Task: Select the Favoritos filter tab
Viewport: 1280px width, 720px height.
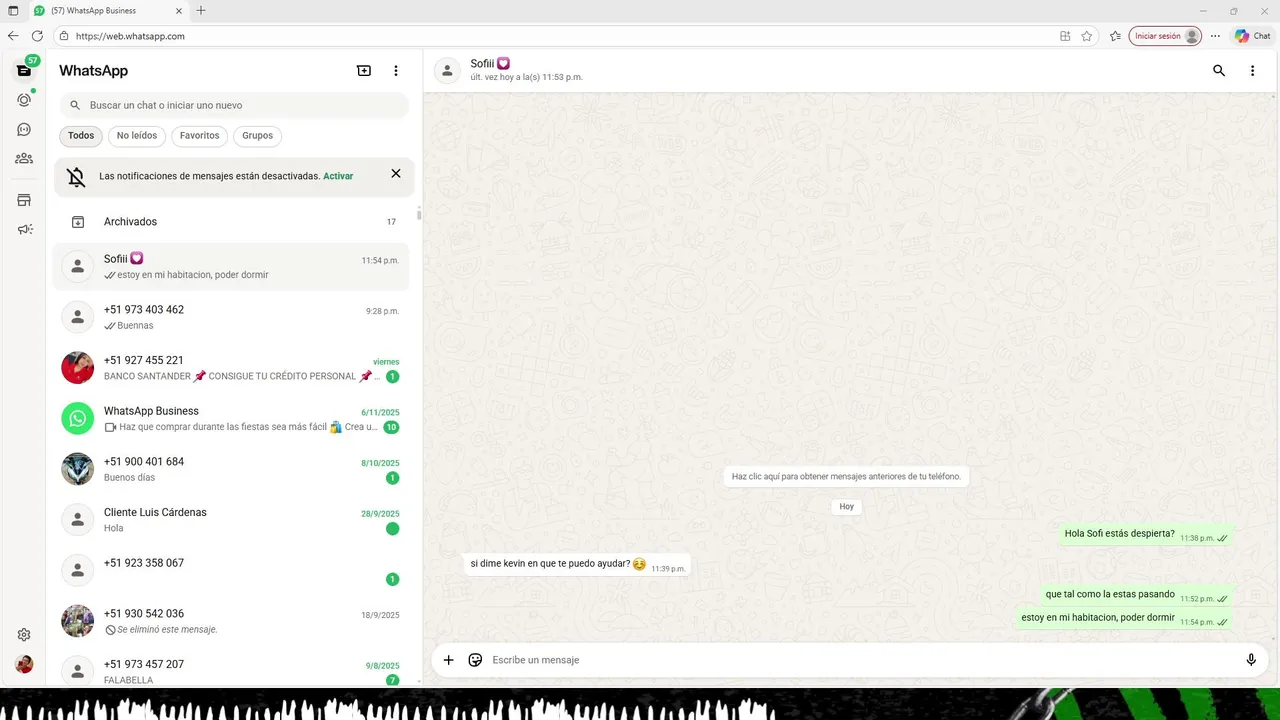Action: (200, 136)
